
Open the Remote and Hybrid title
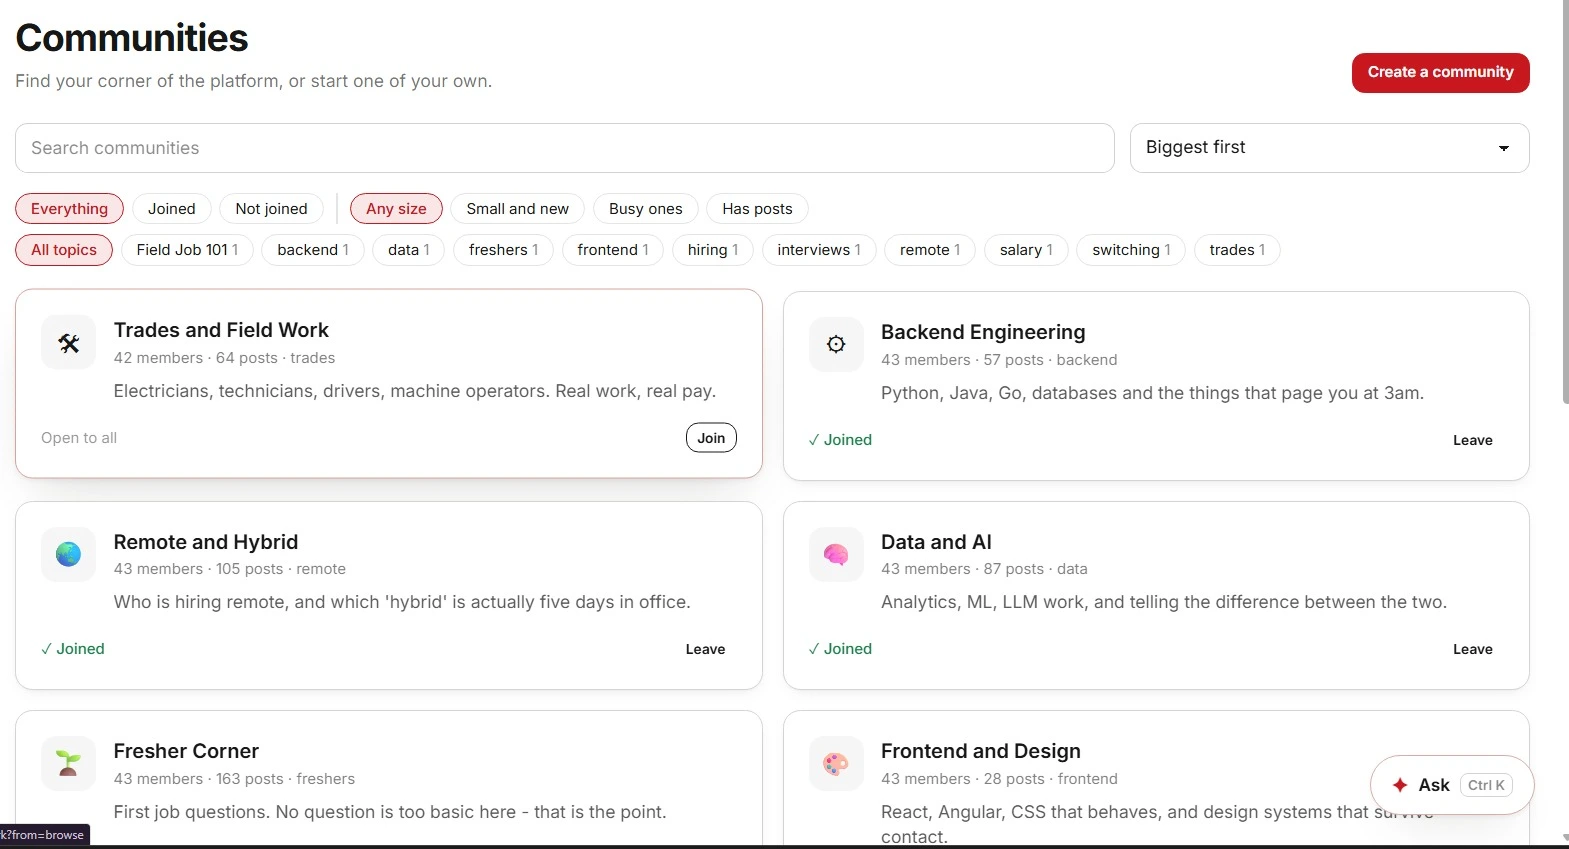point(206,542)
